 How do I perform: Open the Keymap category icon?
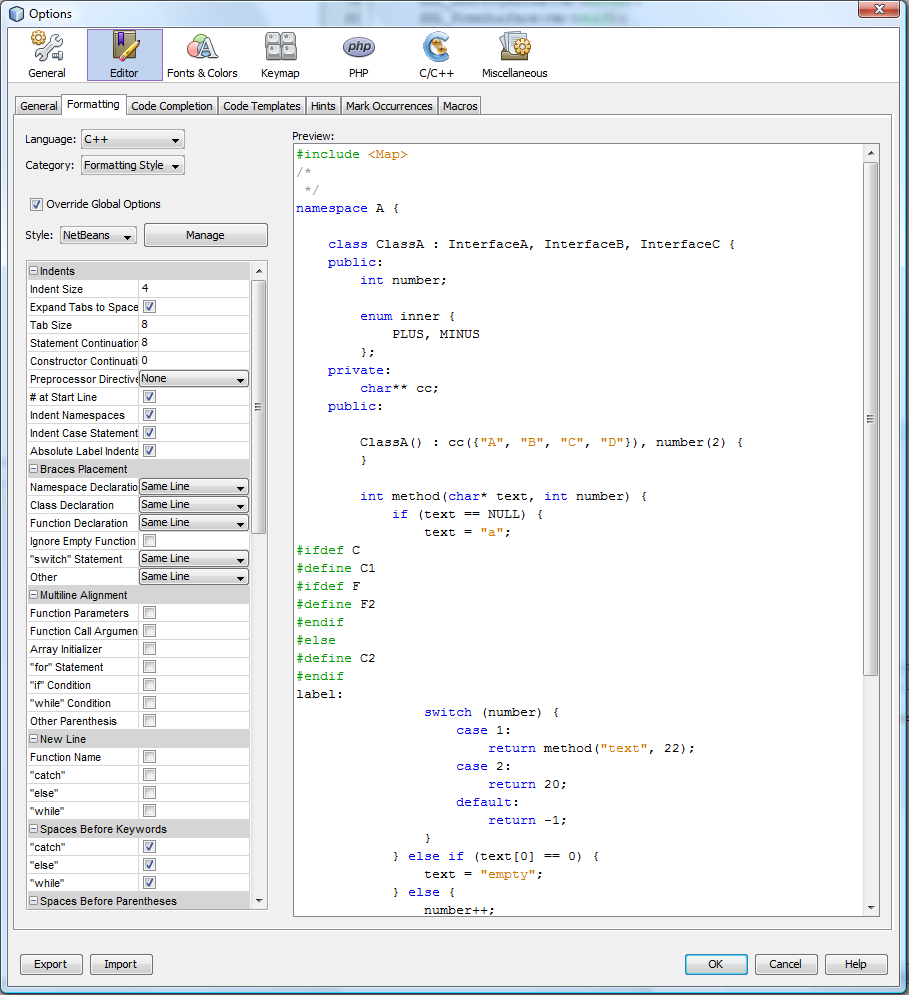[280, 55]
